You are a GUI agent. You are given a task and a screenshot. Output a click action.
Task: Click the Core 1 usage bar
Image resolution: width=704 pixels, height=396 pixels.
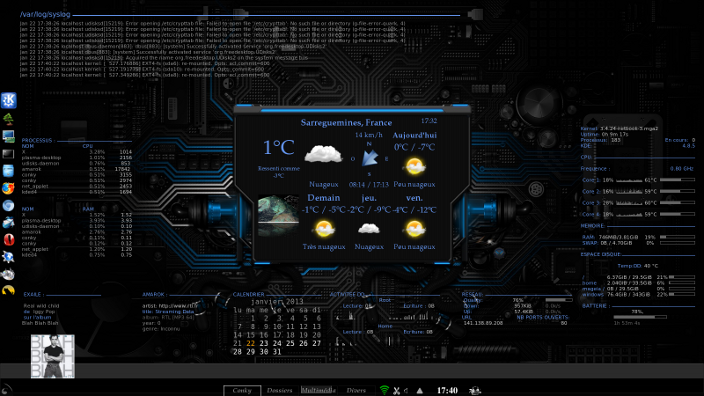pos(677,180)
